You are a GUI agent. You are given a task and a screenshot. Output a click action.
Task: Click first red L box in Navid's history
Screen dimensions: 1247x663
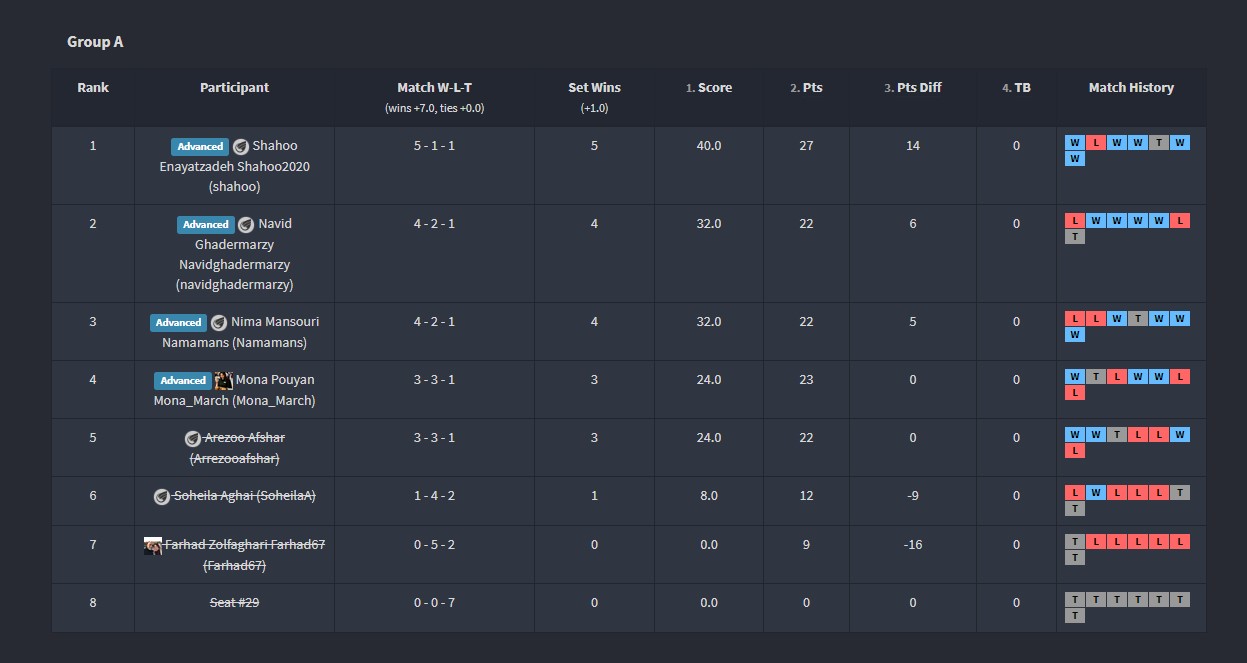click(1075, 221)
